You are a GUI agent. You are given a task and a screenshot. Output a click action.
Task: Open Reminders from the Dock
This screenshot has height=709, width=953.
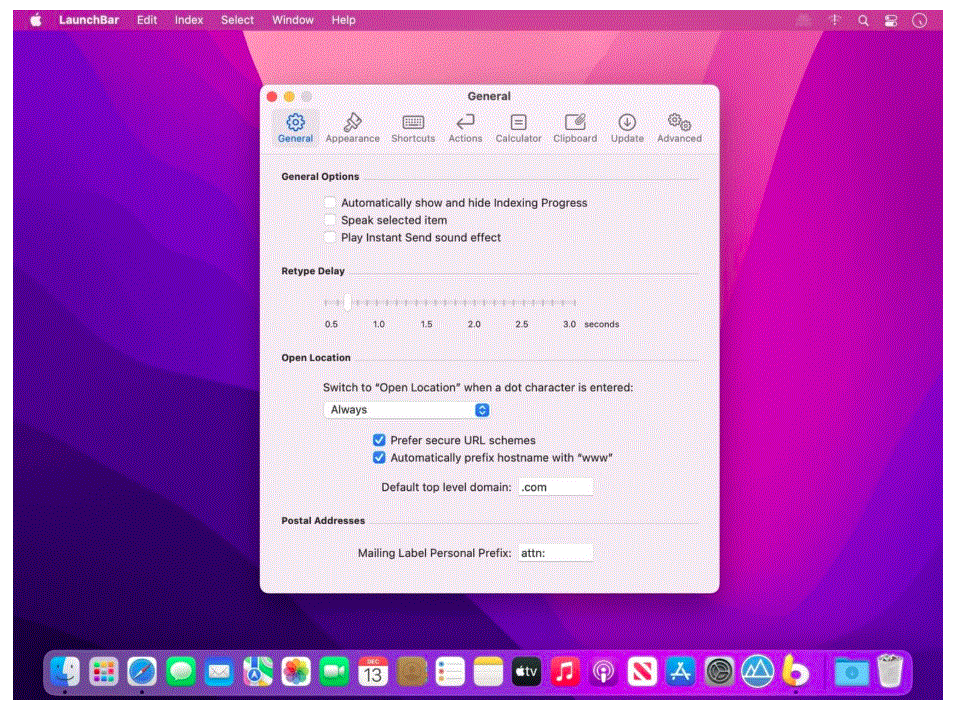[450, 672]
